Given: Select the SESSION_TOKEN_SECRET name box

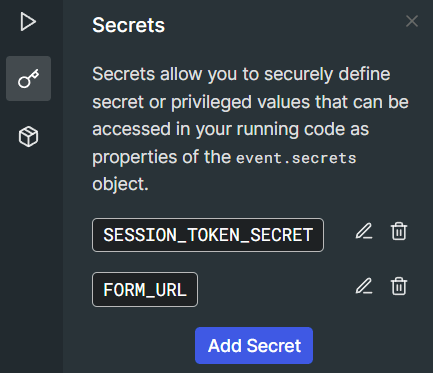Looking at the screenshot, I should [x=208, y=235].
